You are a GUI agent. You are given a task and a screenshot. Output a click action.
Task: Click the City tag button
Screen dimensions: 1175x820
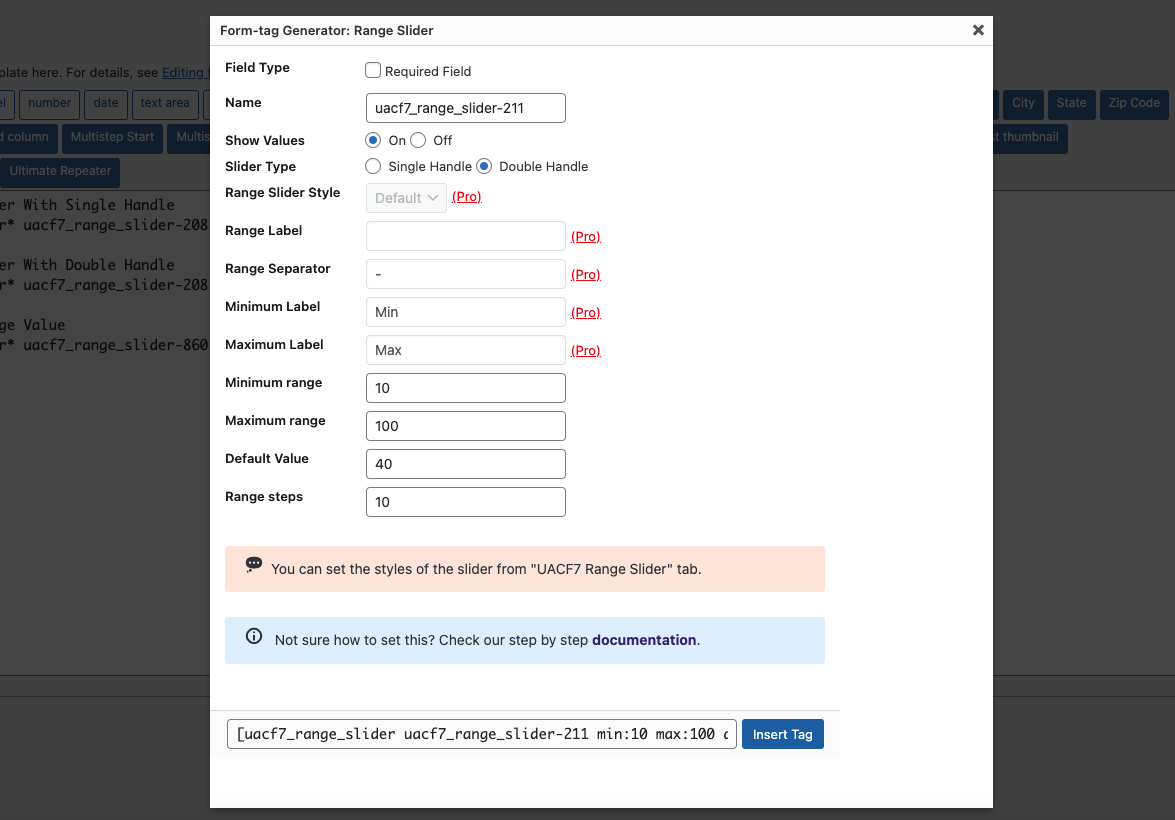1023,103
